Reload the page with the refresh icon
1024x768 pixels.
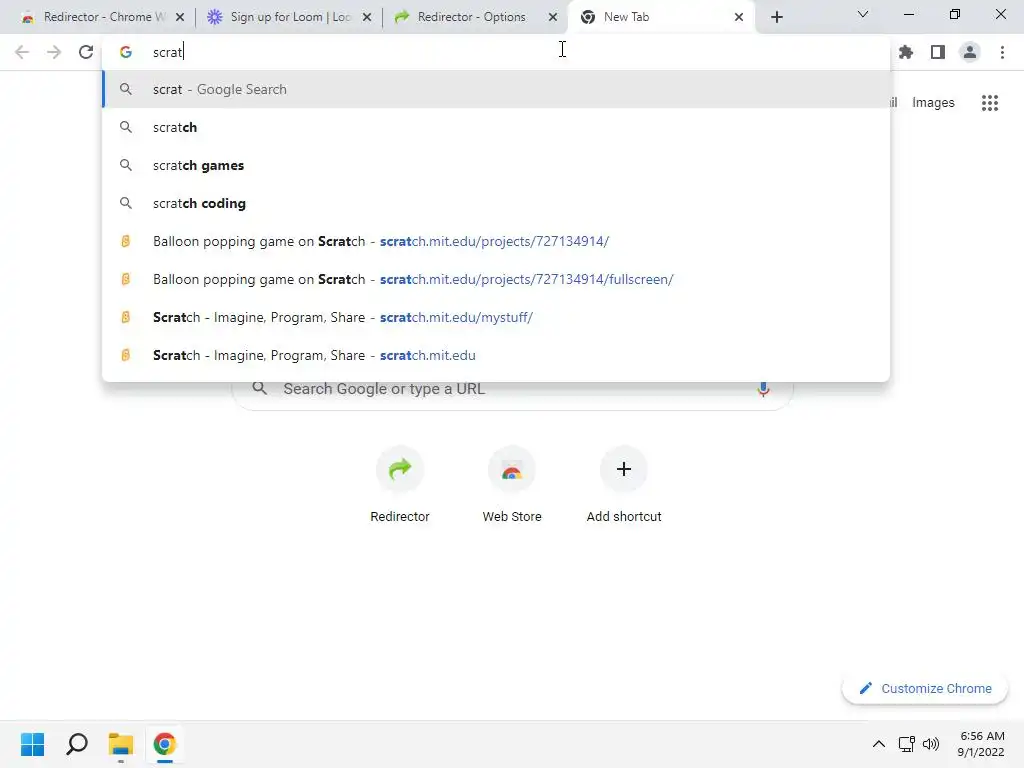point(86,52)
